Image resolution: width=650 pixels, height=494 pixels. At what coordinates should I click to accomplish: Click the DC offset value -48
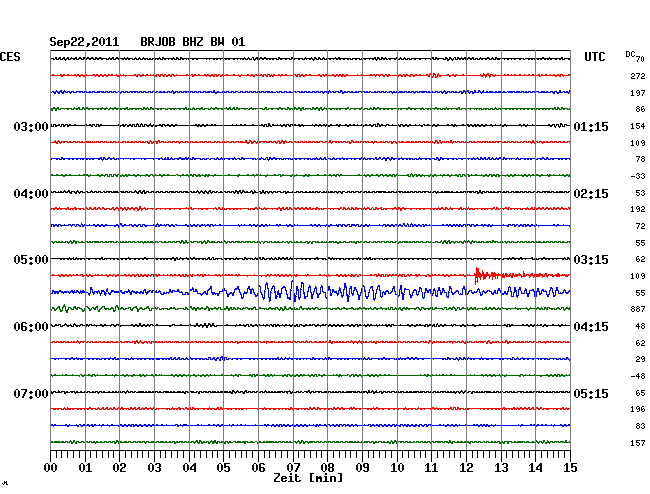pyautogui.click(x=638, y=376)
